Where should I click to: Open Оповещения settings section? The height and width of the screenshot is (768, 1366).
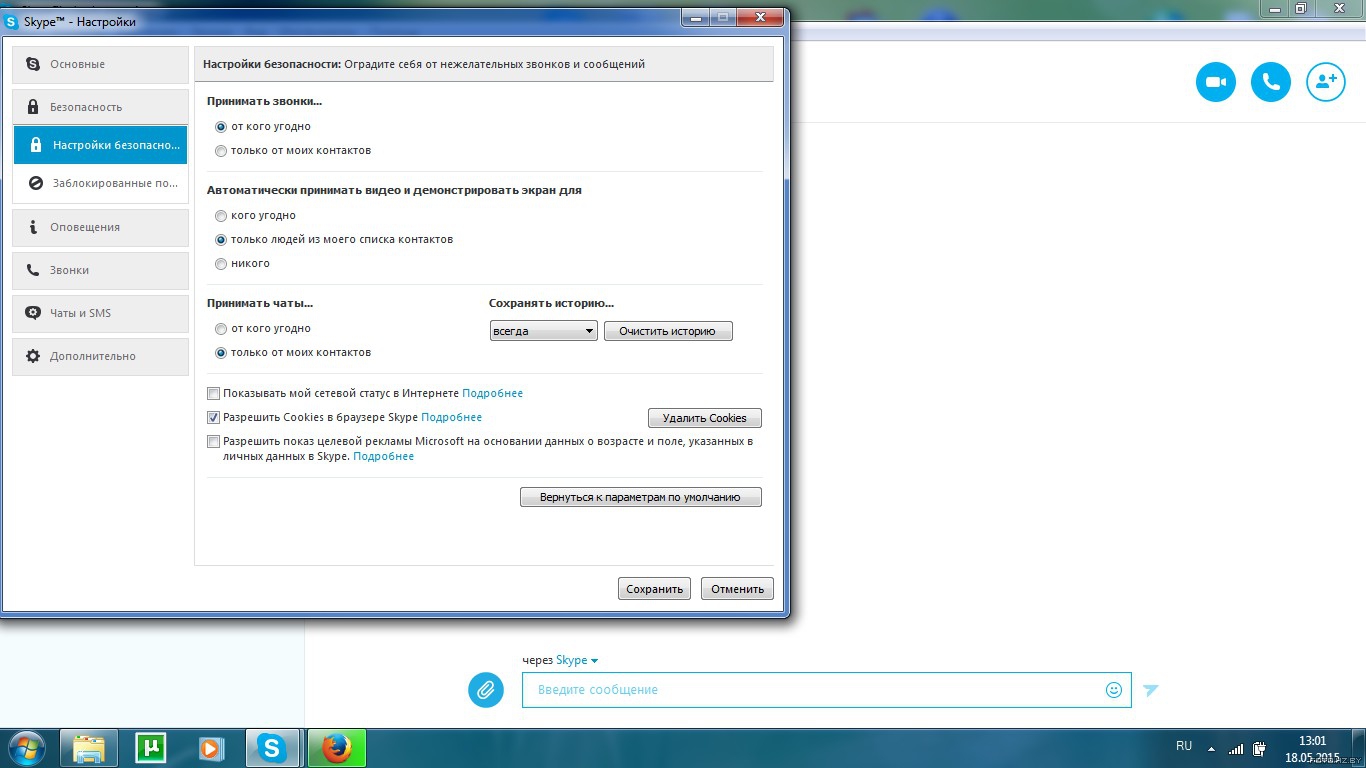100,227
